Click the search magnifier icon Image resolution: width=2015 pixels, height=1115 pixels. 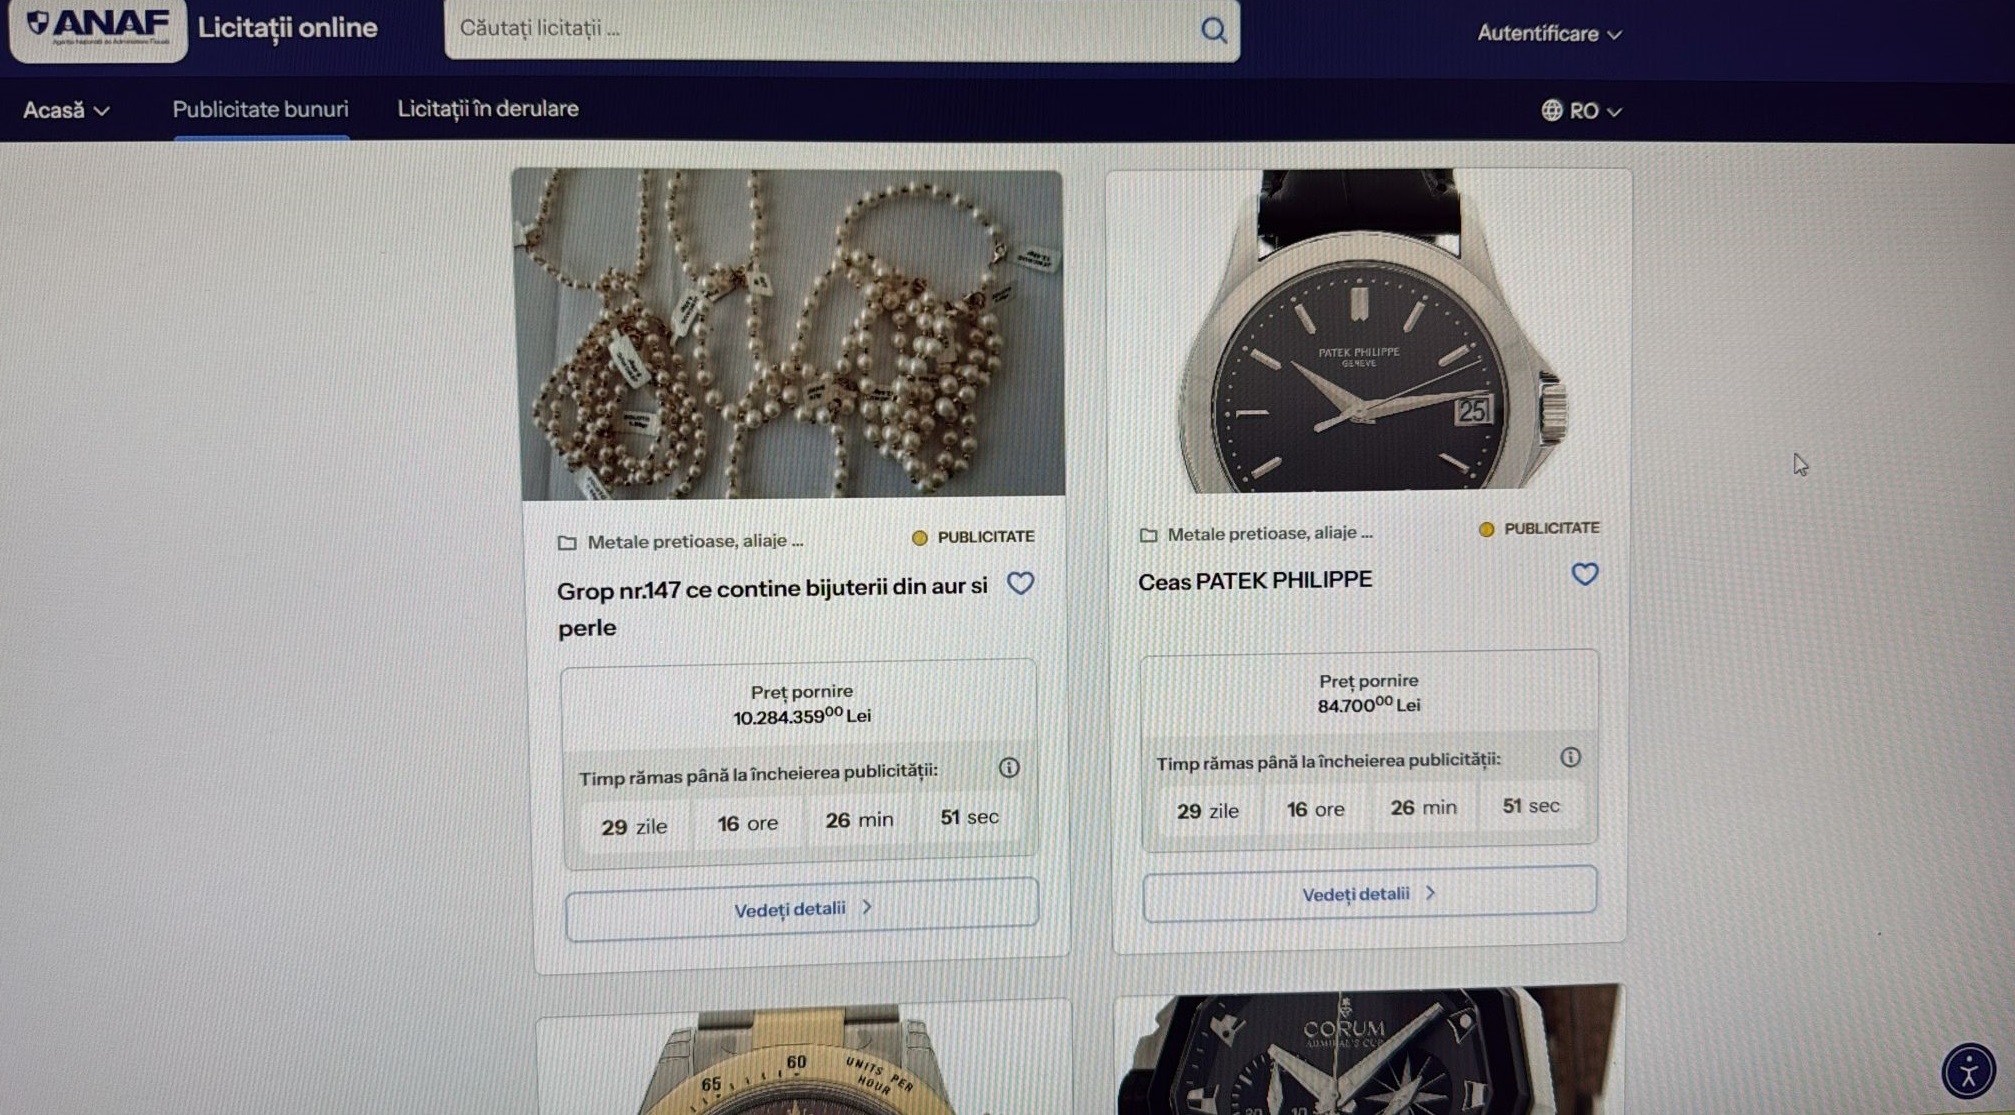(x=1213, y=30)
